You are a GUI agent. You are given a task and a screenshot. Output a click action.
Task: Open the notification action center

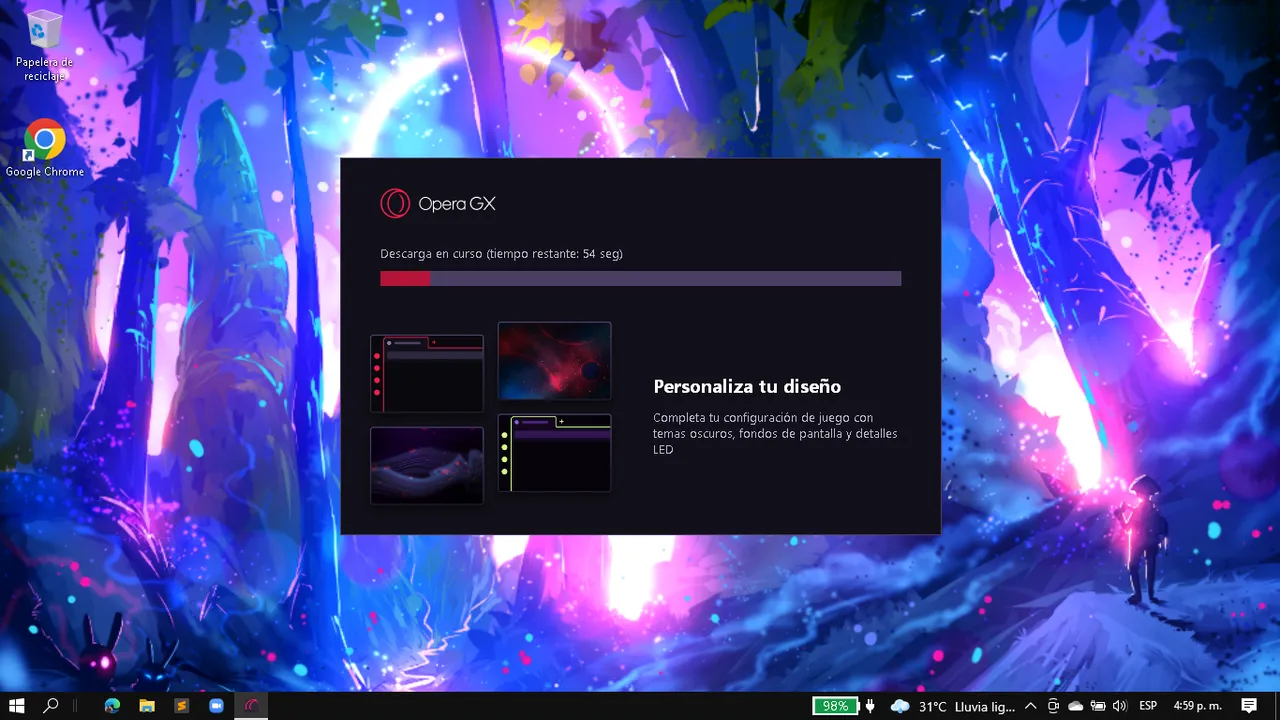click(1249, 706)
